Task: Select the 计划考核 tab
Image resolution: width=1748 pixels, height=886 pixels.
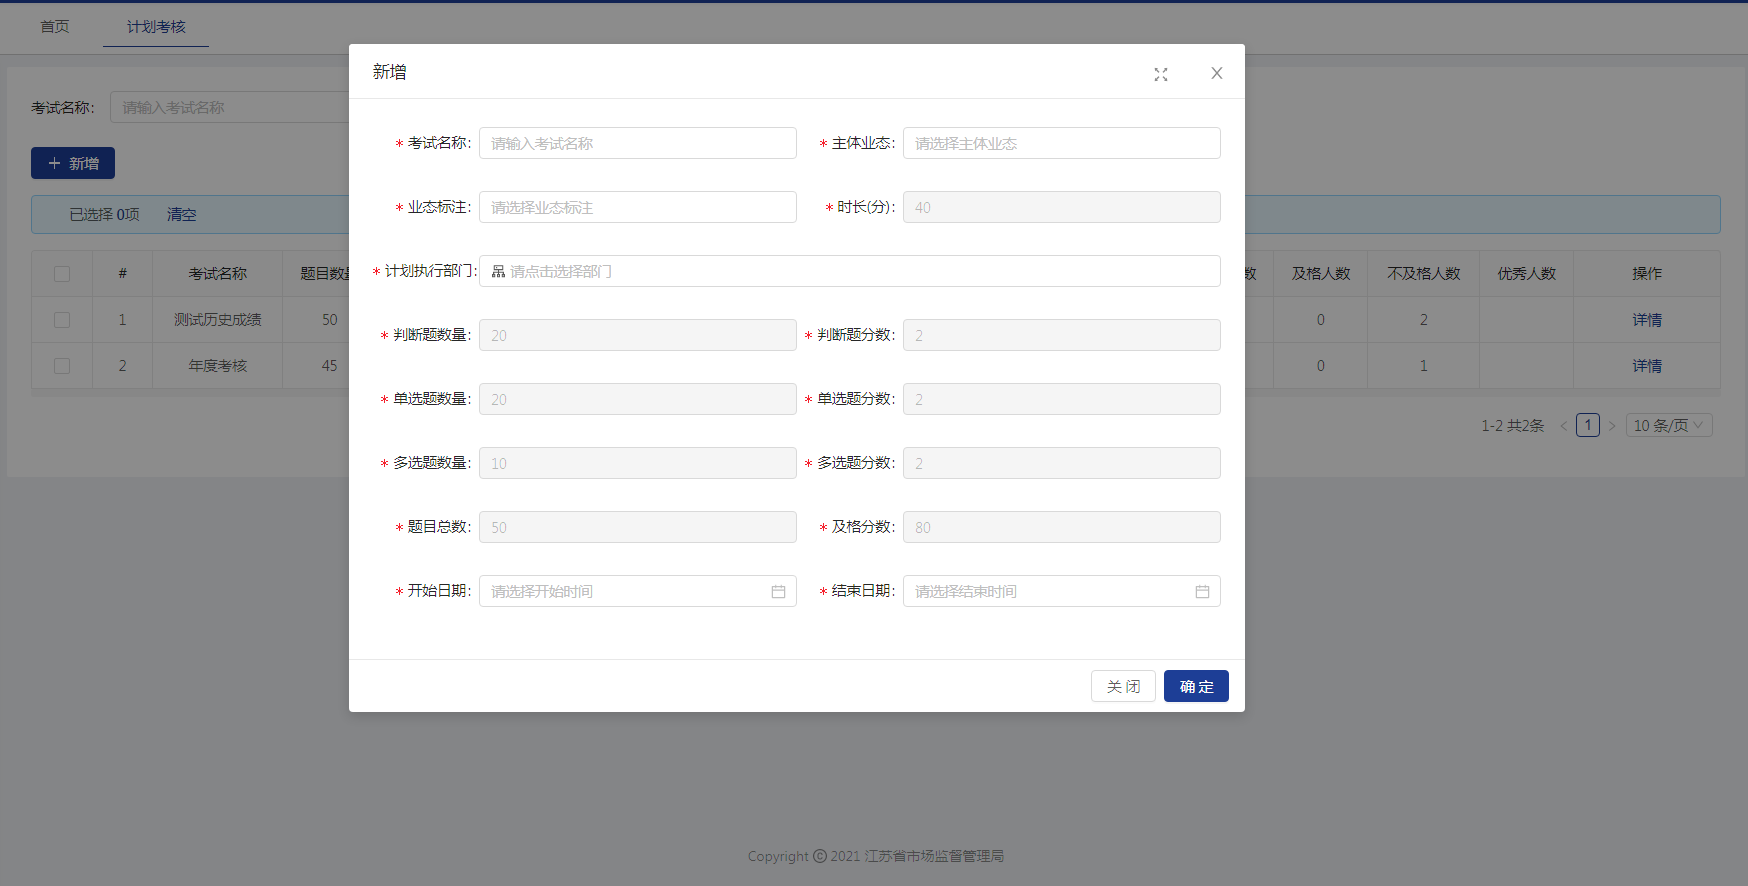Action: click(x=156, y=26)
